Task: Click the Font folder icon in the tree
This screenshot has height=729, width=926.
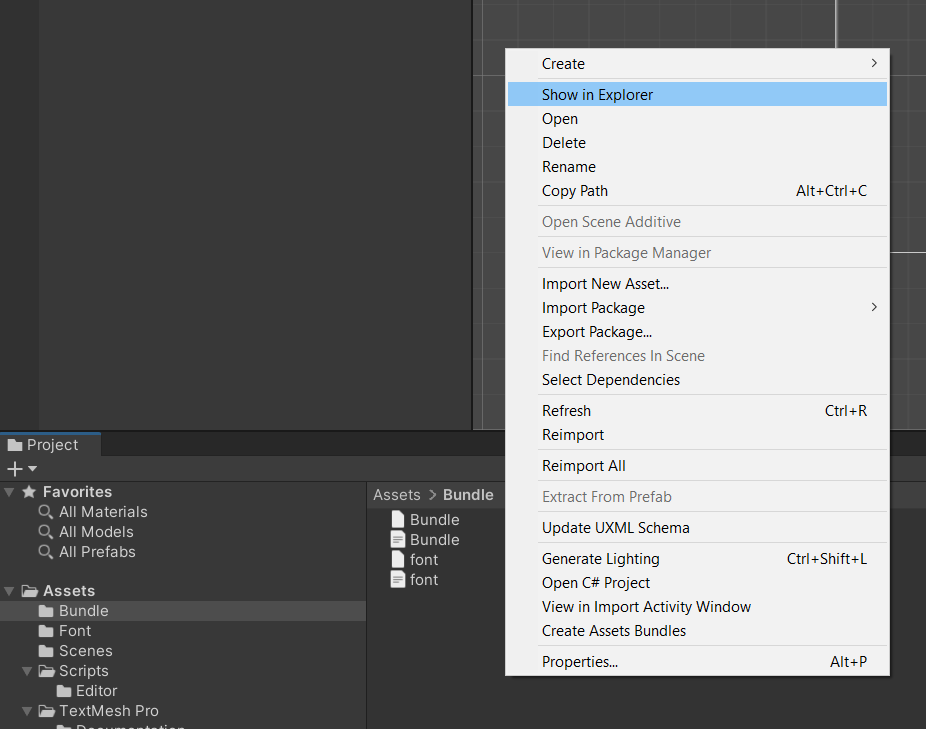Action: point(46,631)
